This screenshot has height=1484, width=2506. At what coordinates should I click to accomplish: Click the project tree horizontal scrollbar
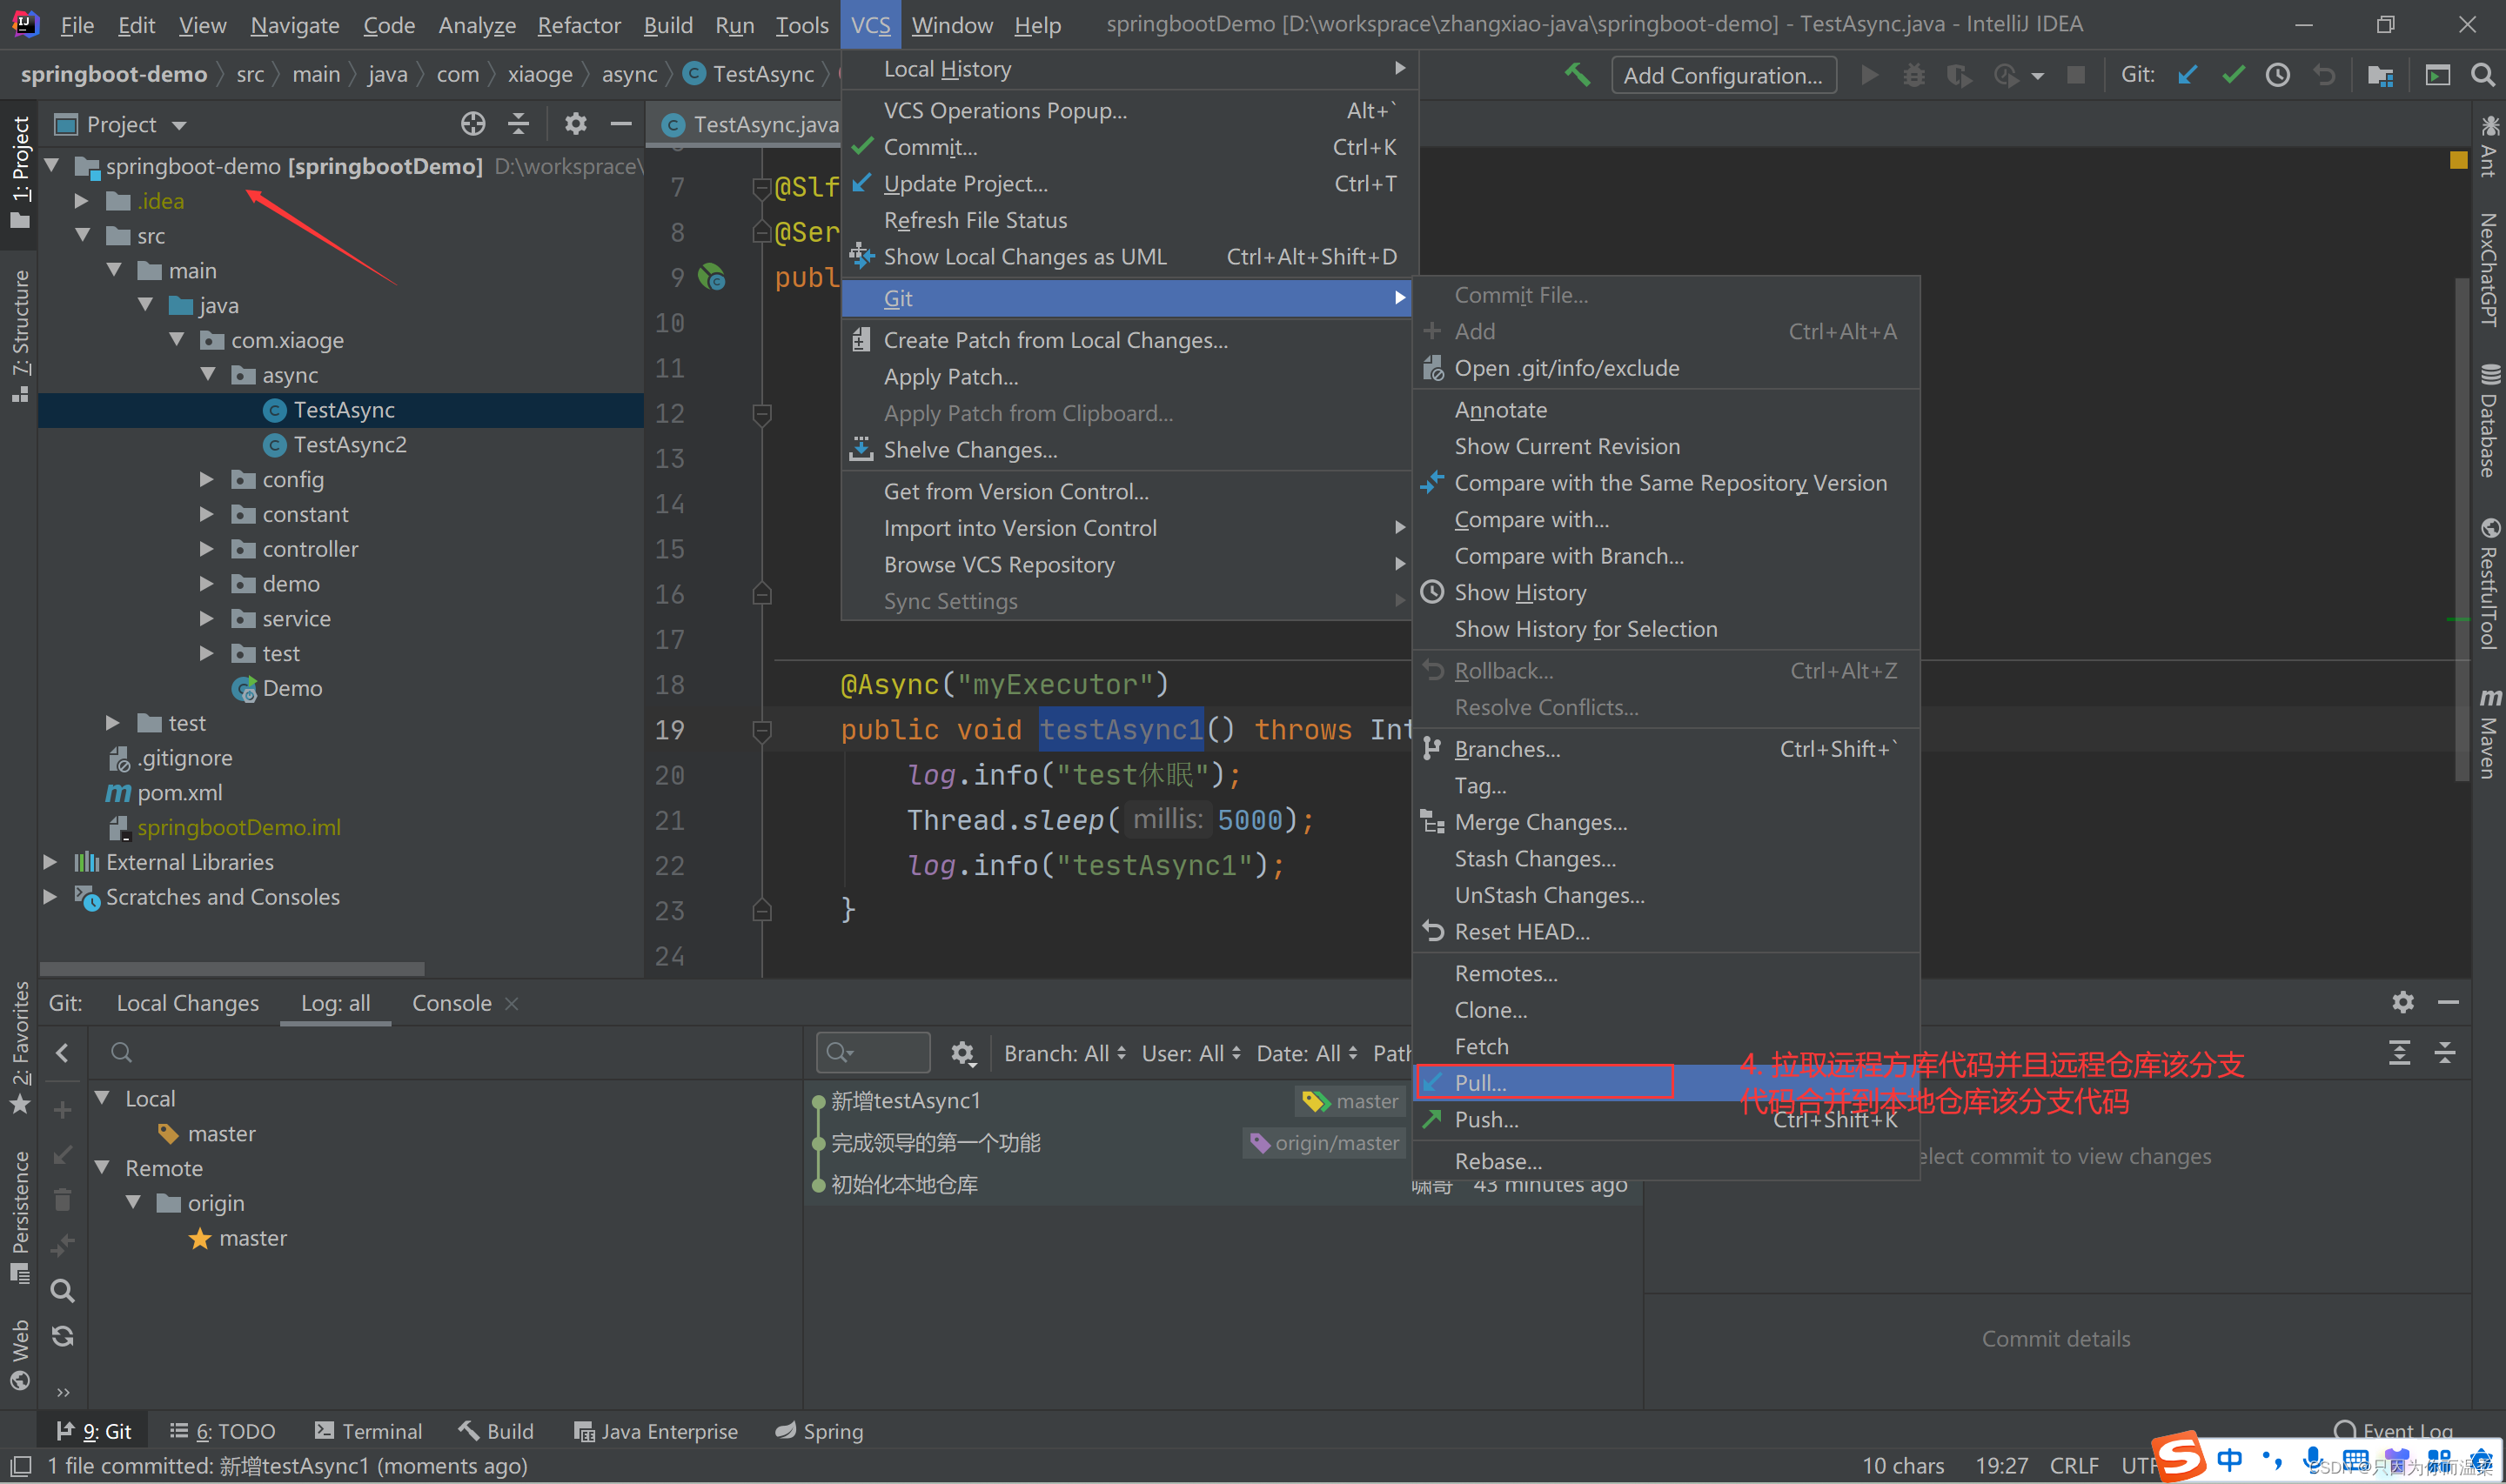(232, 968)
